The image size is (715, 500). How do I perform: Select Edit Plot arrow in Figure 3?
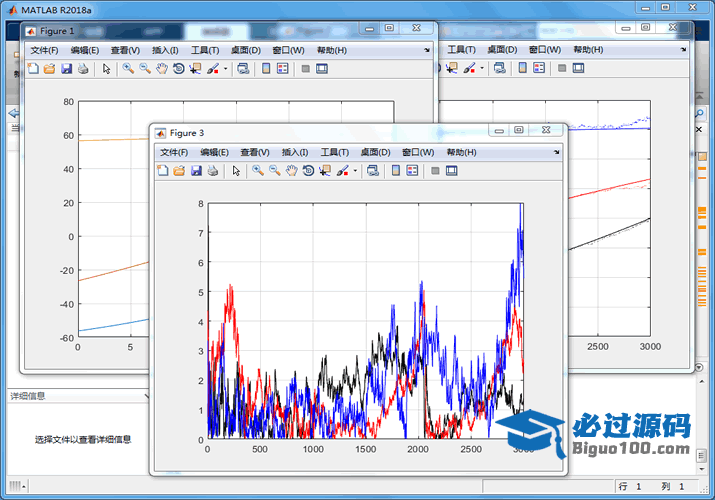(236, 171)
